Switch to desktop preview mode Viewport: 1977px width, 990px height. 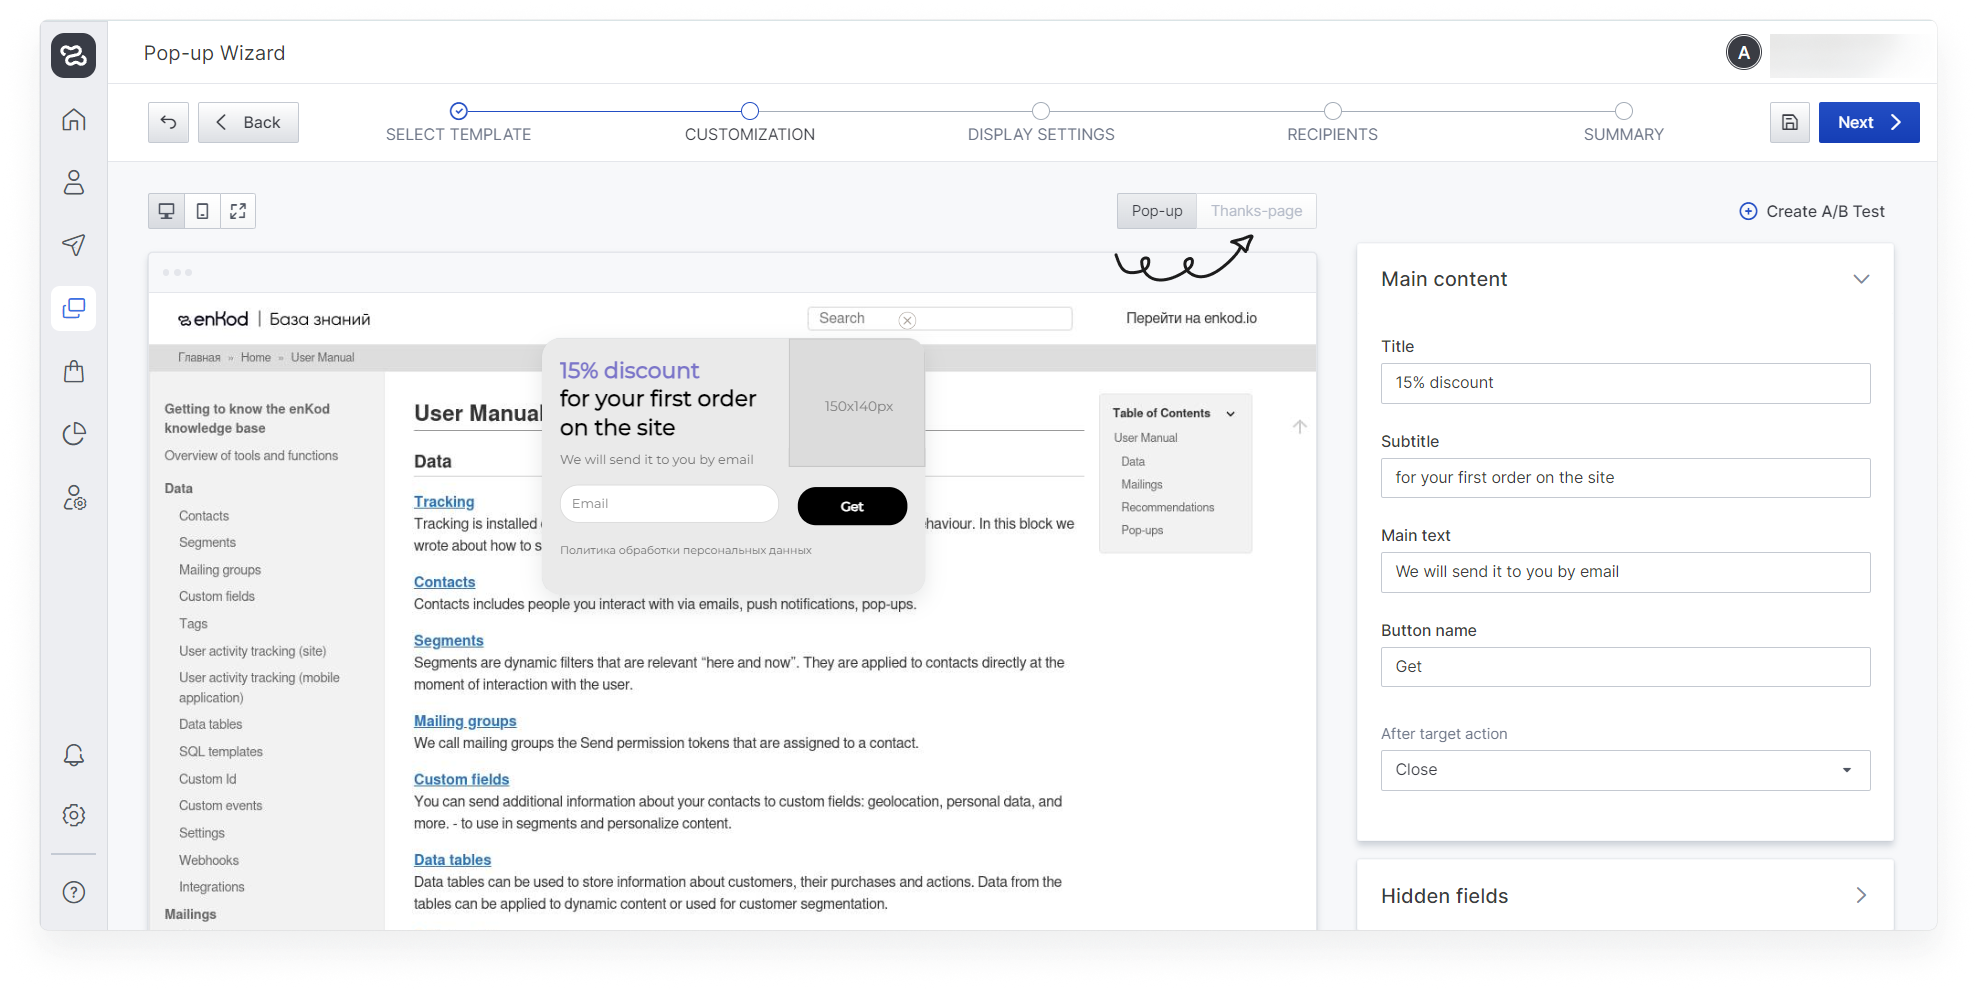(x=167, y=211)
